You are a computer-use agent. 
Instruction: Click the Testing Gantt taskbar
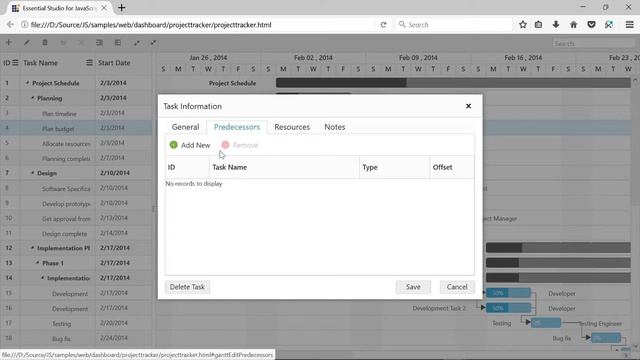[546, 323]
